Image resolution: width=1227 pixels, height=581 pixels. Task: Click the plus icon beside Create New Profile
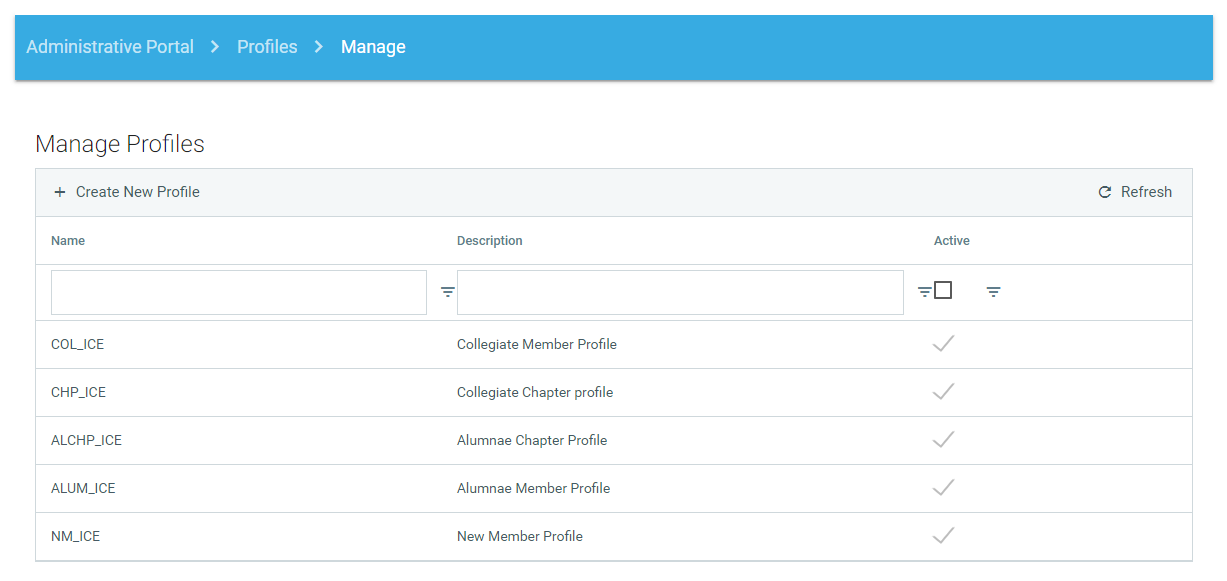click(60, 192)
